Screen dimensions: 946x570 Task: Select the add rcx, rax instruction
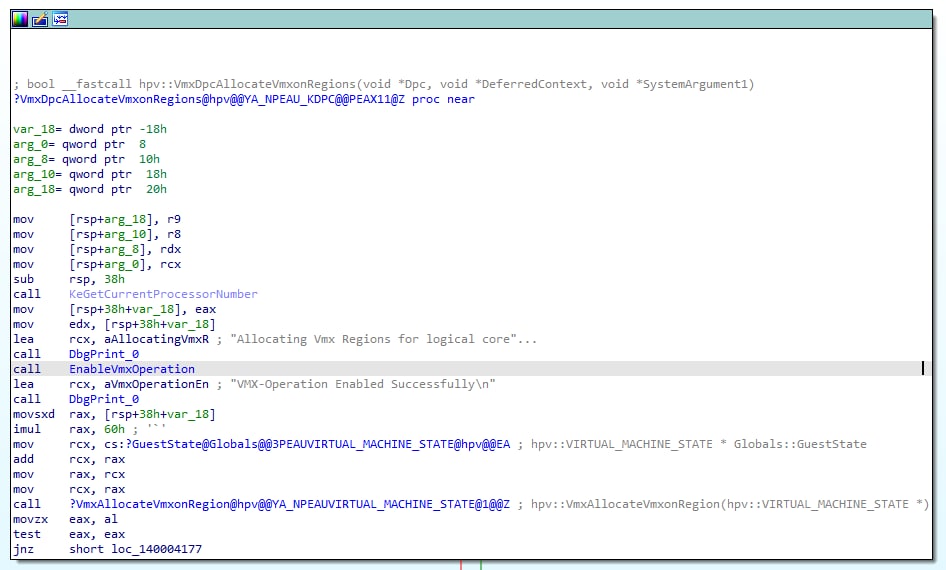[x=69, y=460]
